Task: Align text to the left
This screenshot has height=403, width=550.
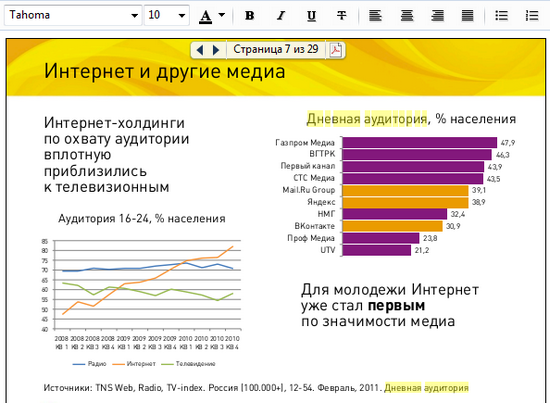Action: pos(375,15)
